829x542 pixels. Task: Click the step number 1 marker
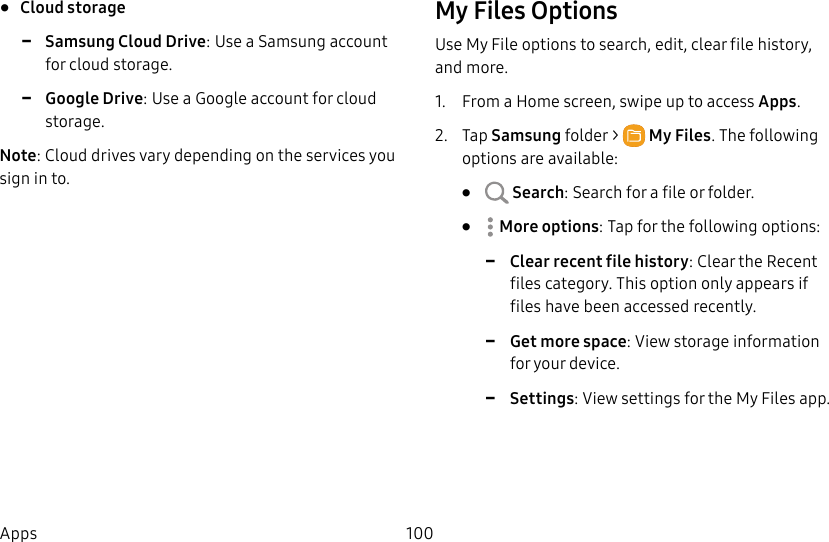(440, 102)
